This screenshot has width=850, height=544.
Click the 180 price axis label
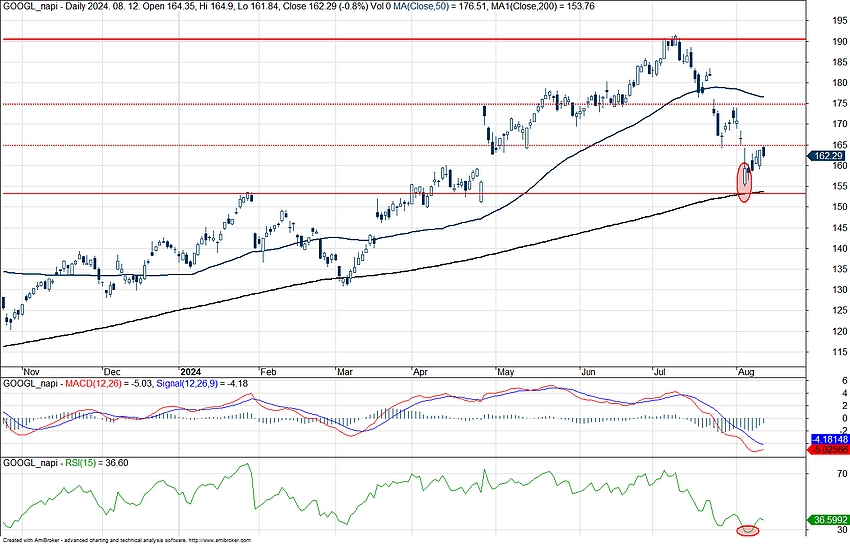coord(839,83)
